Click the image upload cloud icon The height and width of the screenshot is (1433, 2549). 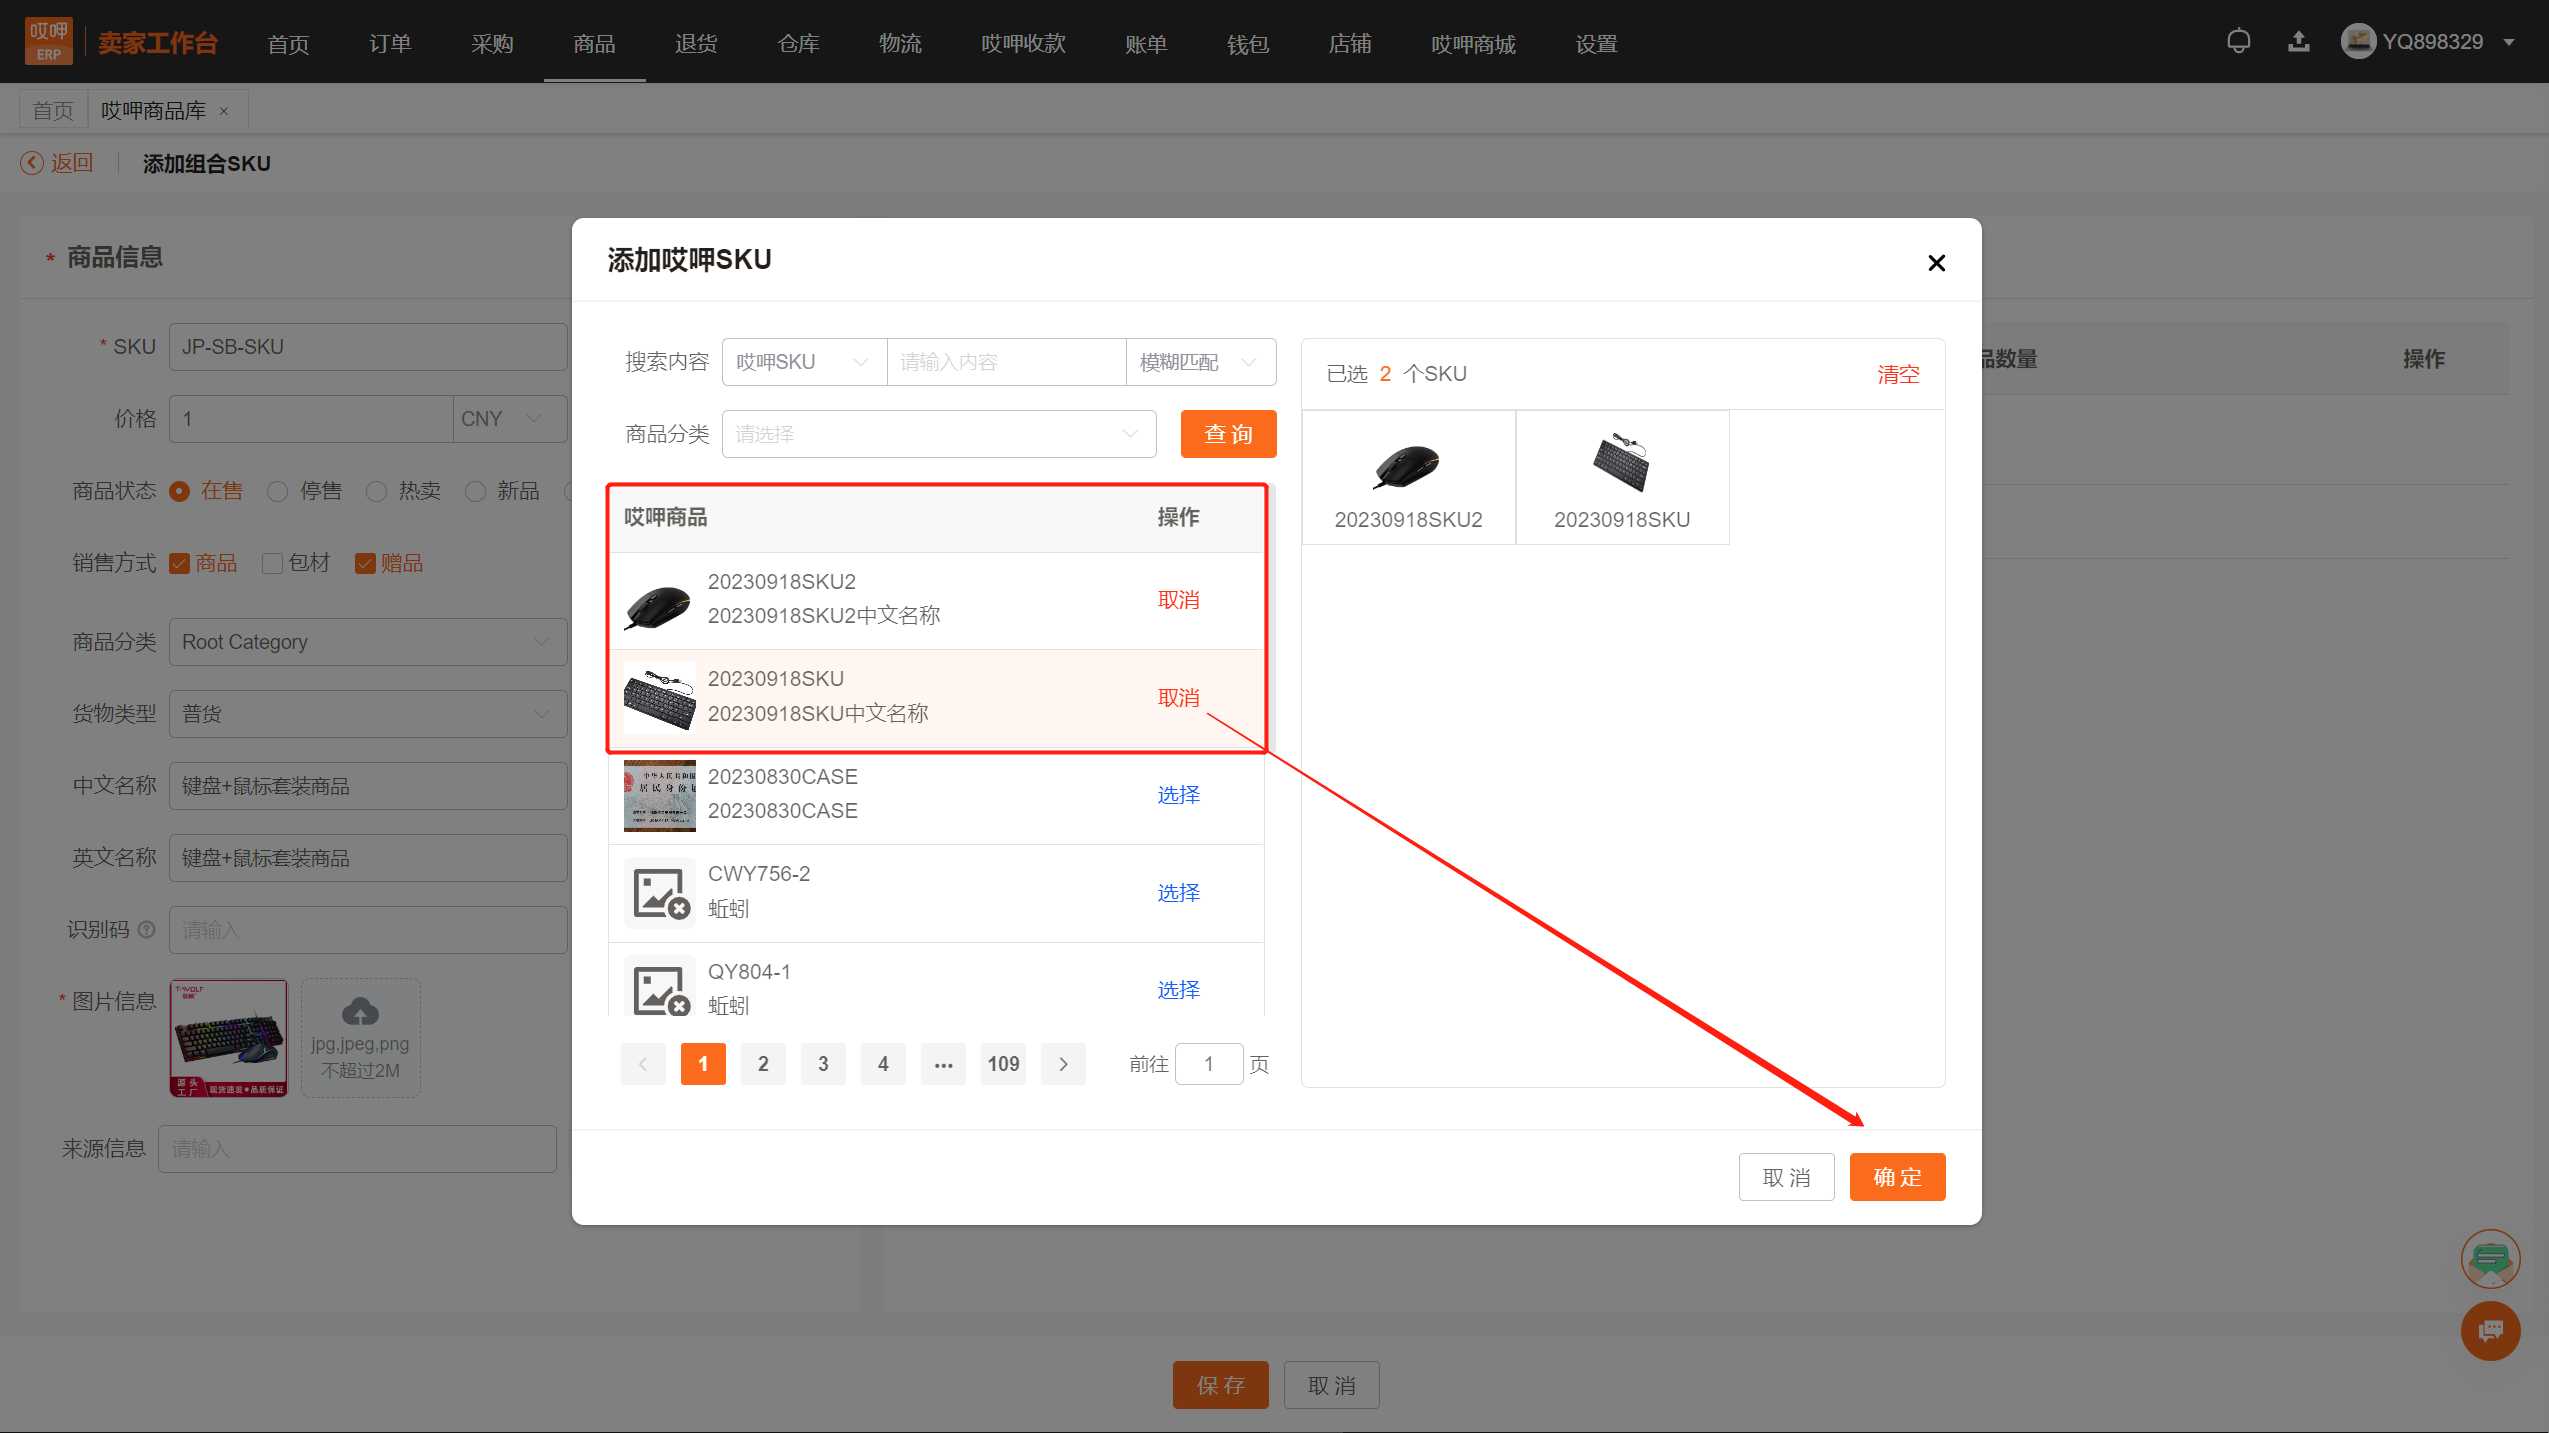(360, 1012)
